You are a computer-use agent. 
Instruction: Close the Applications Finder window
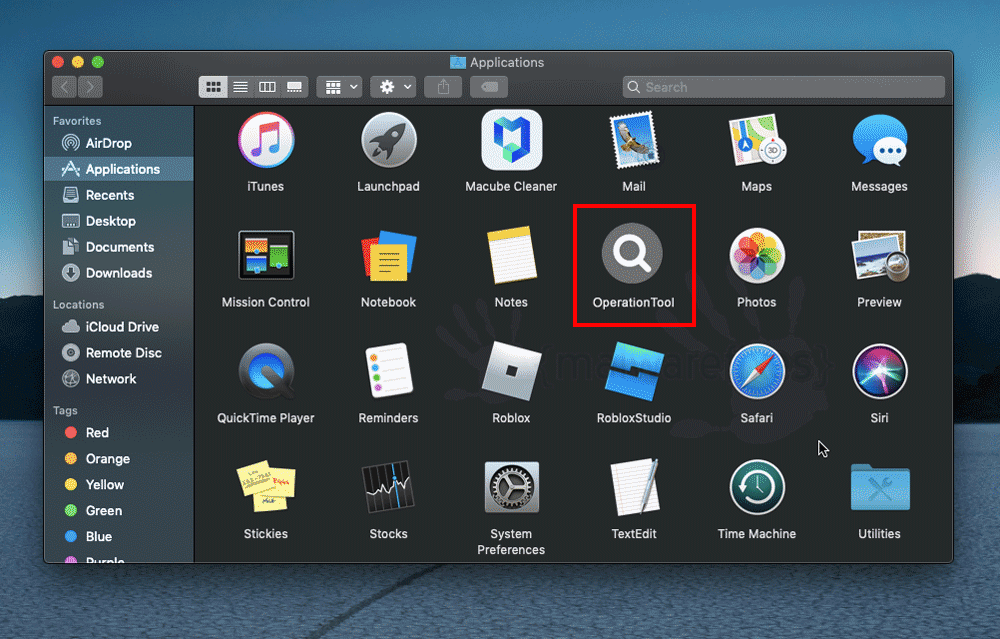click(x=58, y=62)
